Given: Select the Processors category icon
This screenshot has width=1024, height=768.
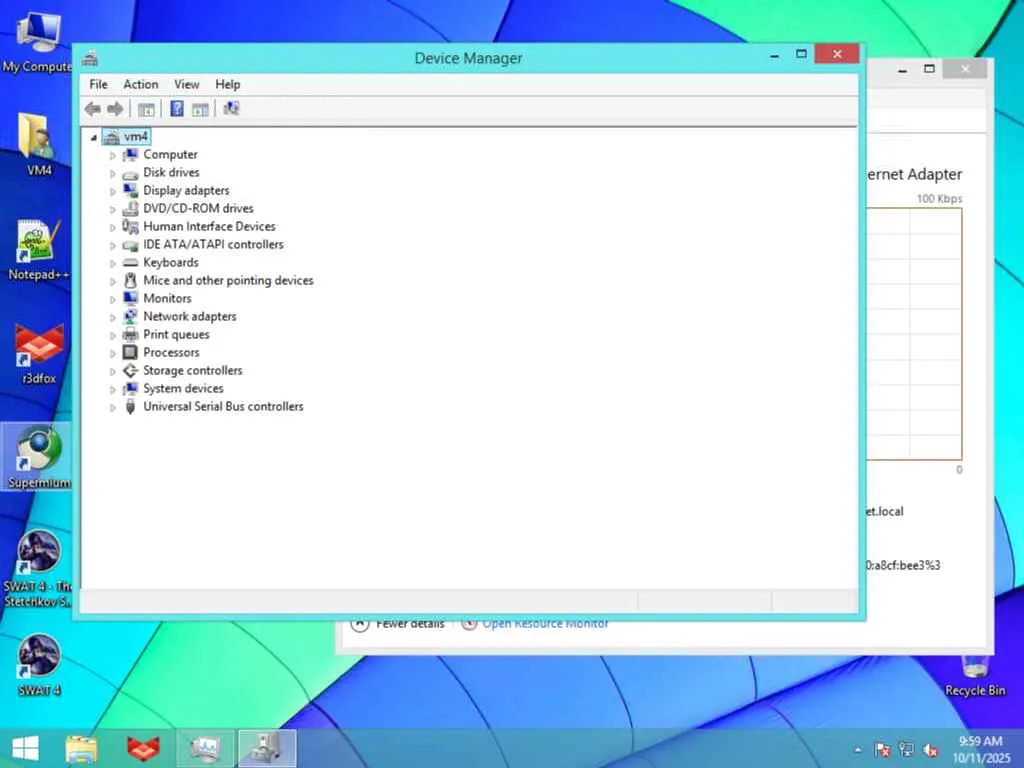Looking at the screenshot, I should 131,353.
